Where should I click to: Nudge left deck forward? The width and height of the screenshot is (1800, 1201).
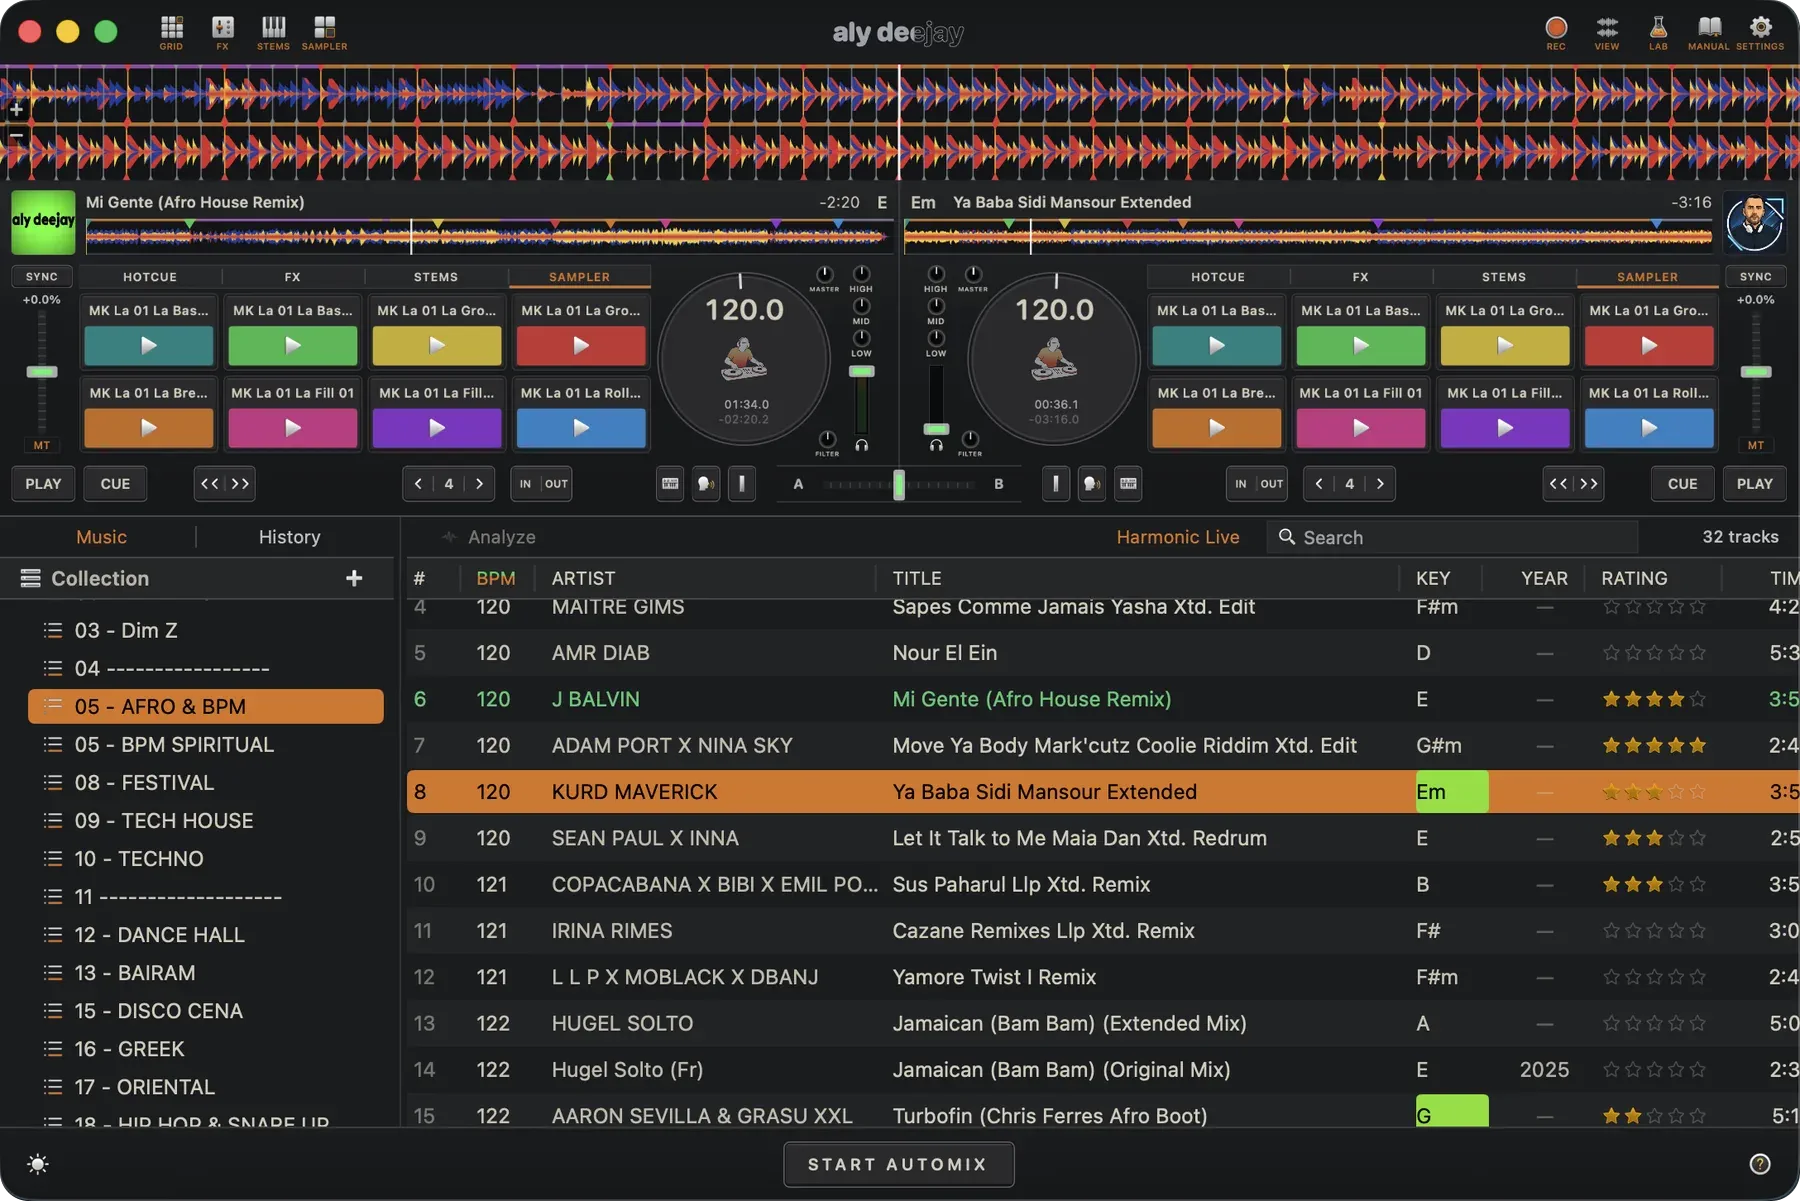240,484
